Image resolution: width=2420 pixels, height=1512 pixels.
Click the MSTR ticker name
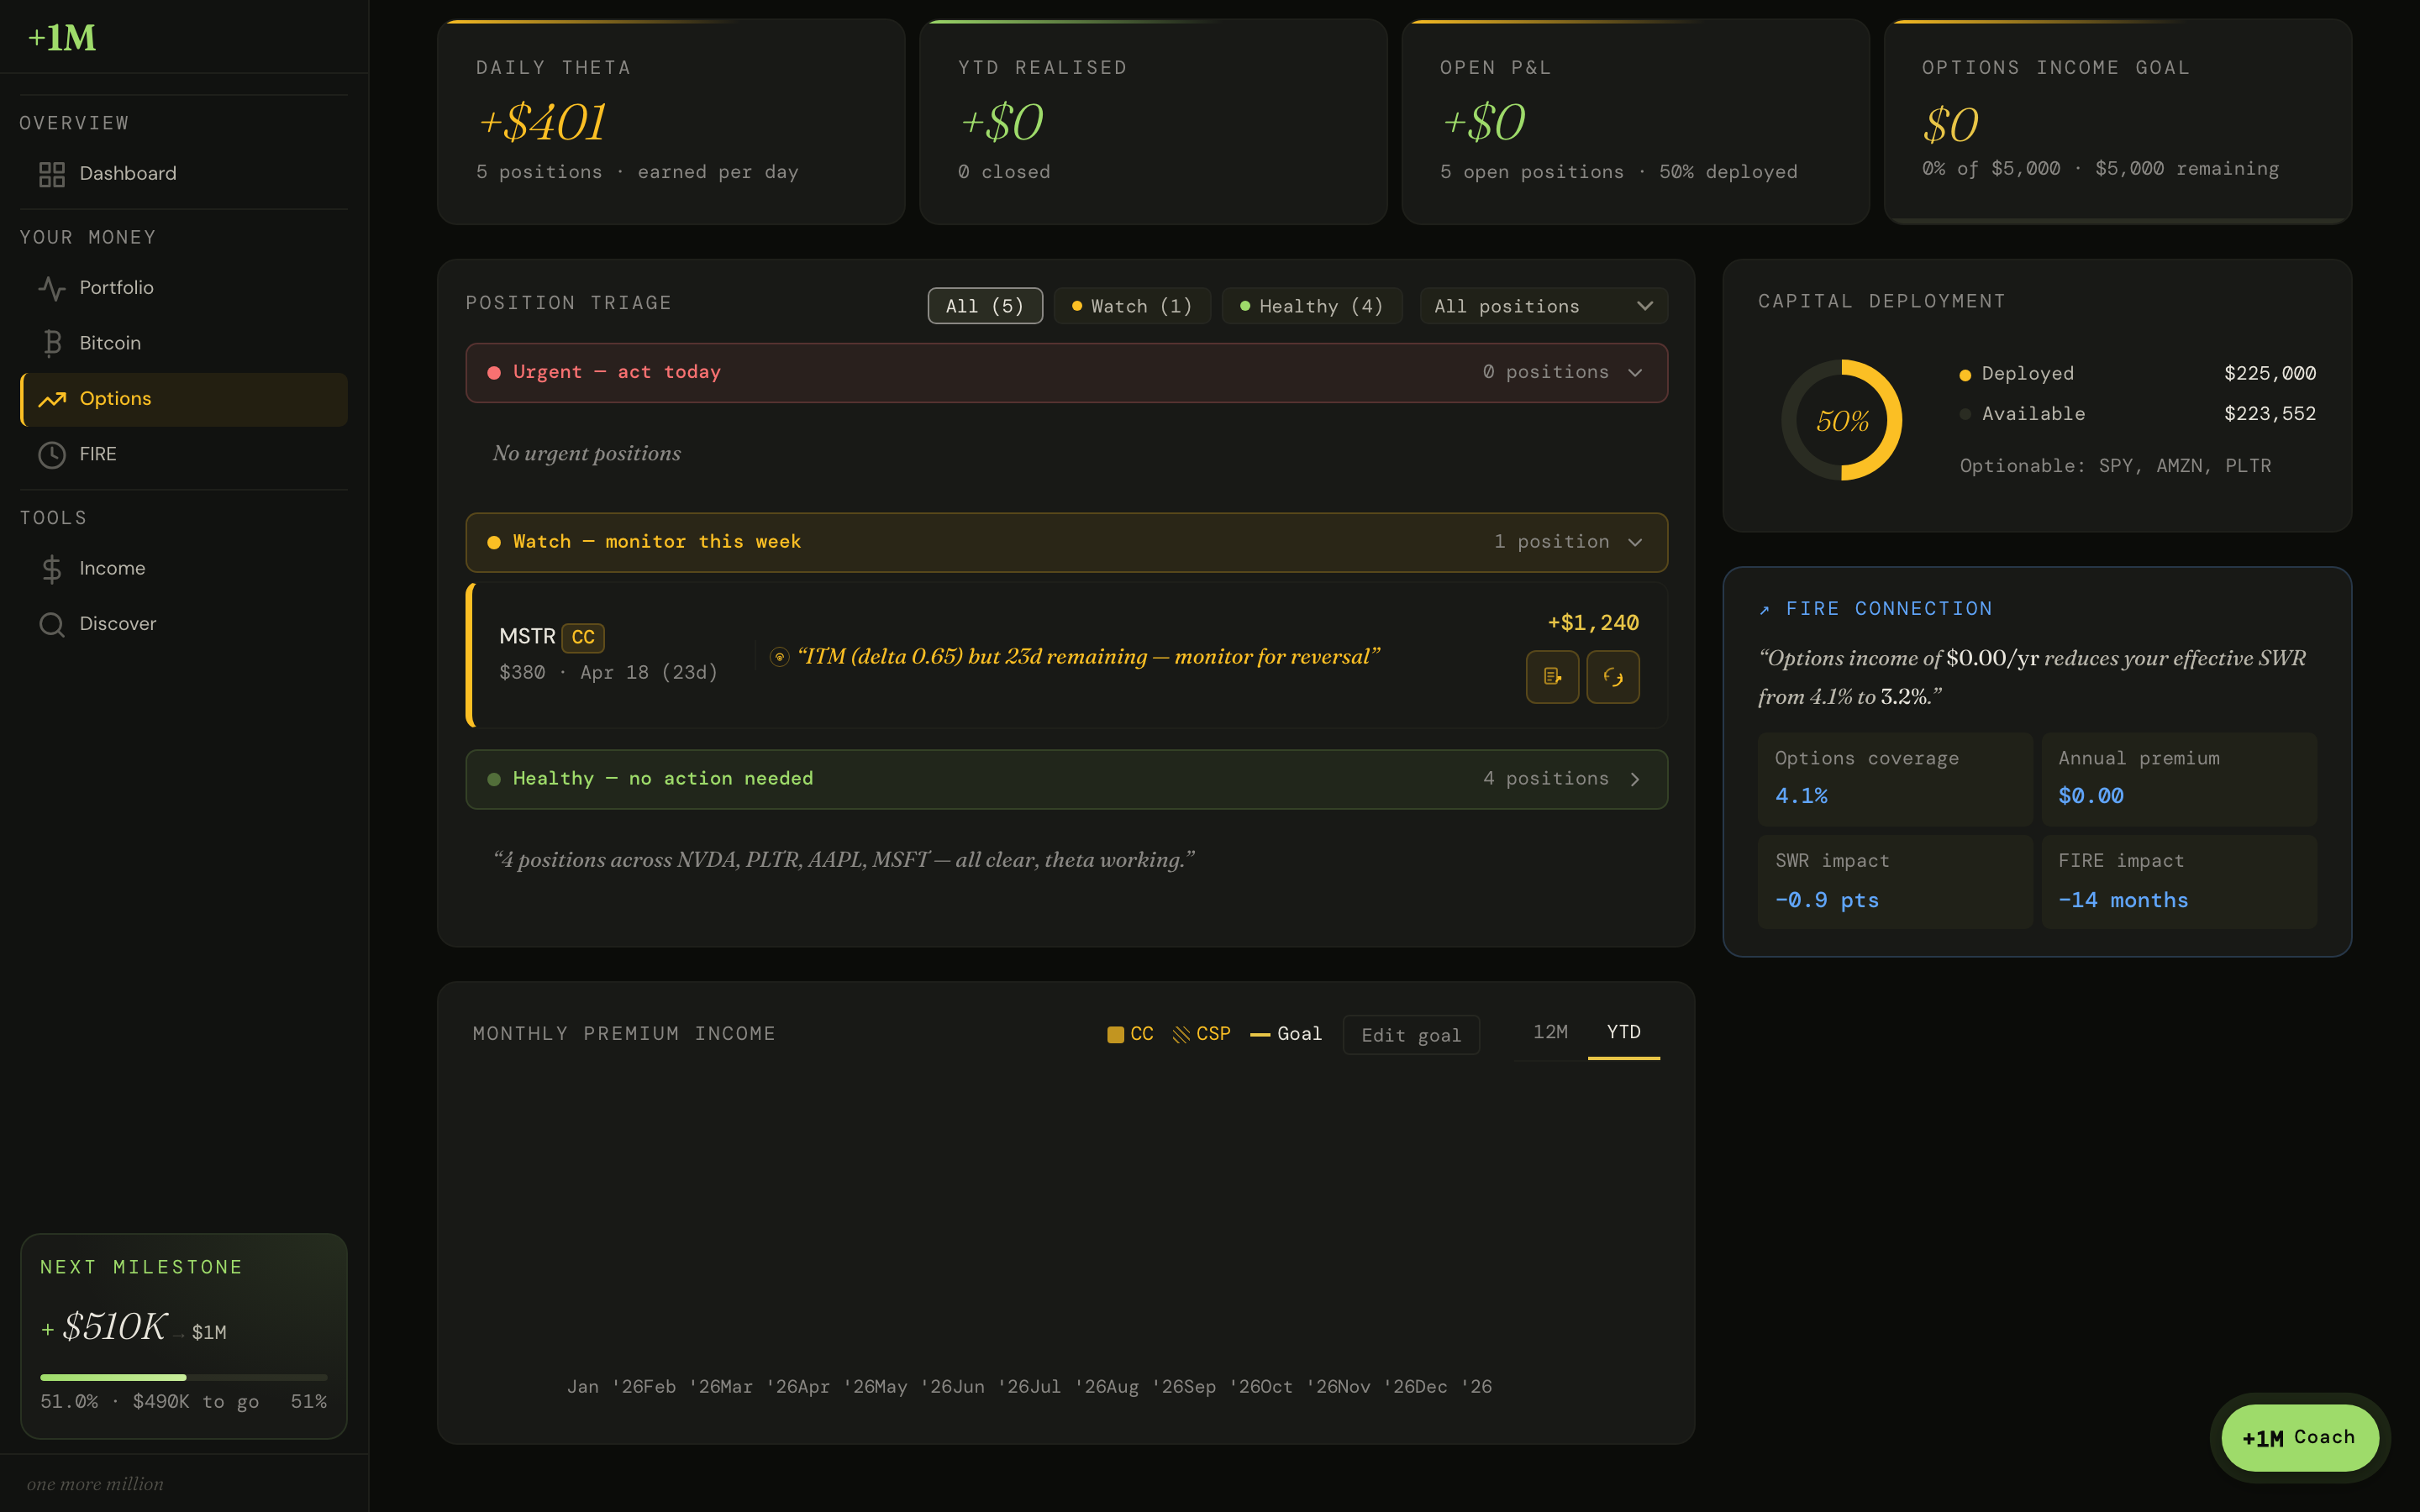pyautogui.click(x=527, y=637)
